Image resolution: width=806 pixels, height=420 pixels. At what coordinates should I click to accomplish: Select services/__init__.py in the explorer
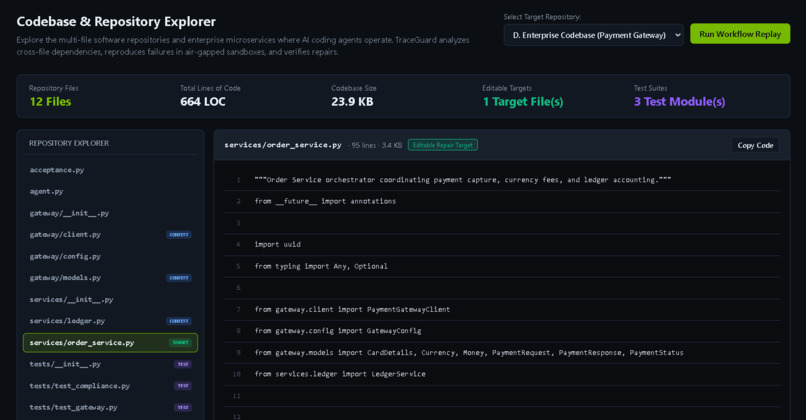tap(110, 299)
